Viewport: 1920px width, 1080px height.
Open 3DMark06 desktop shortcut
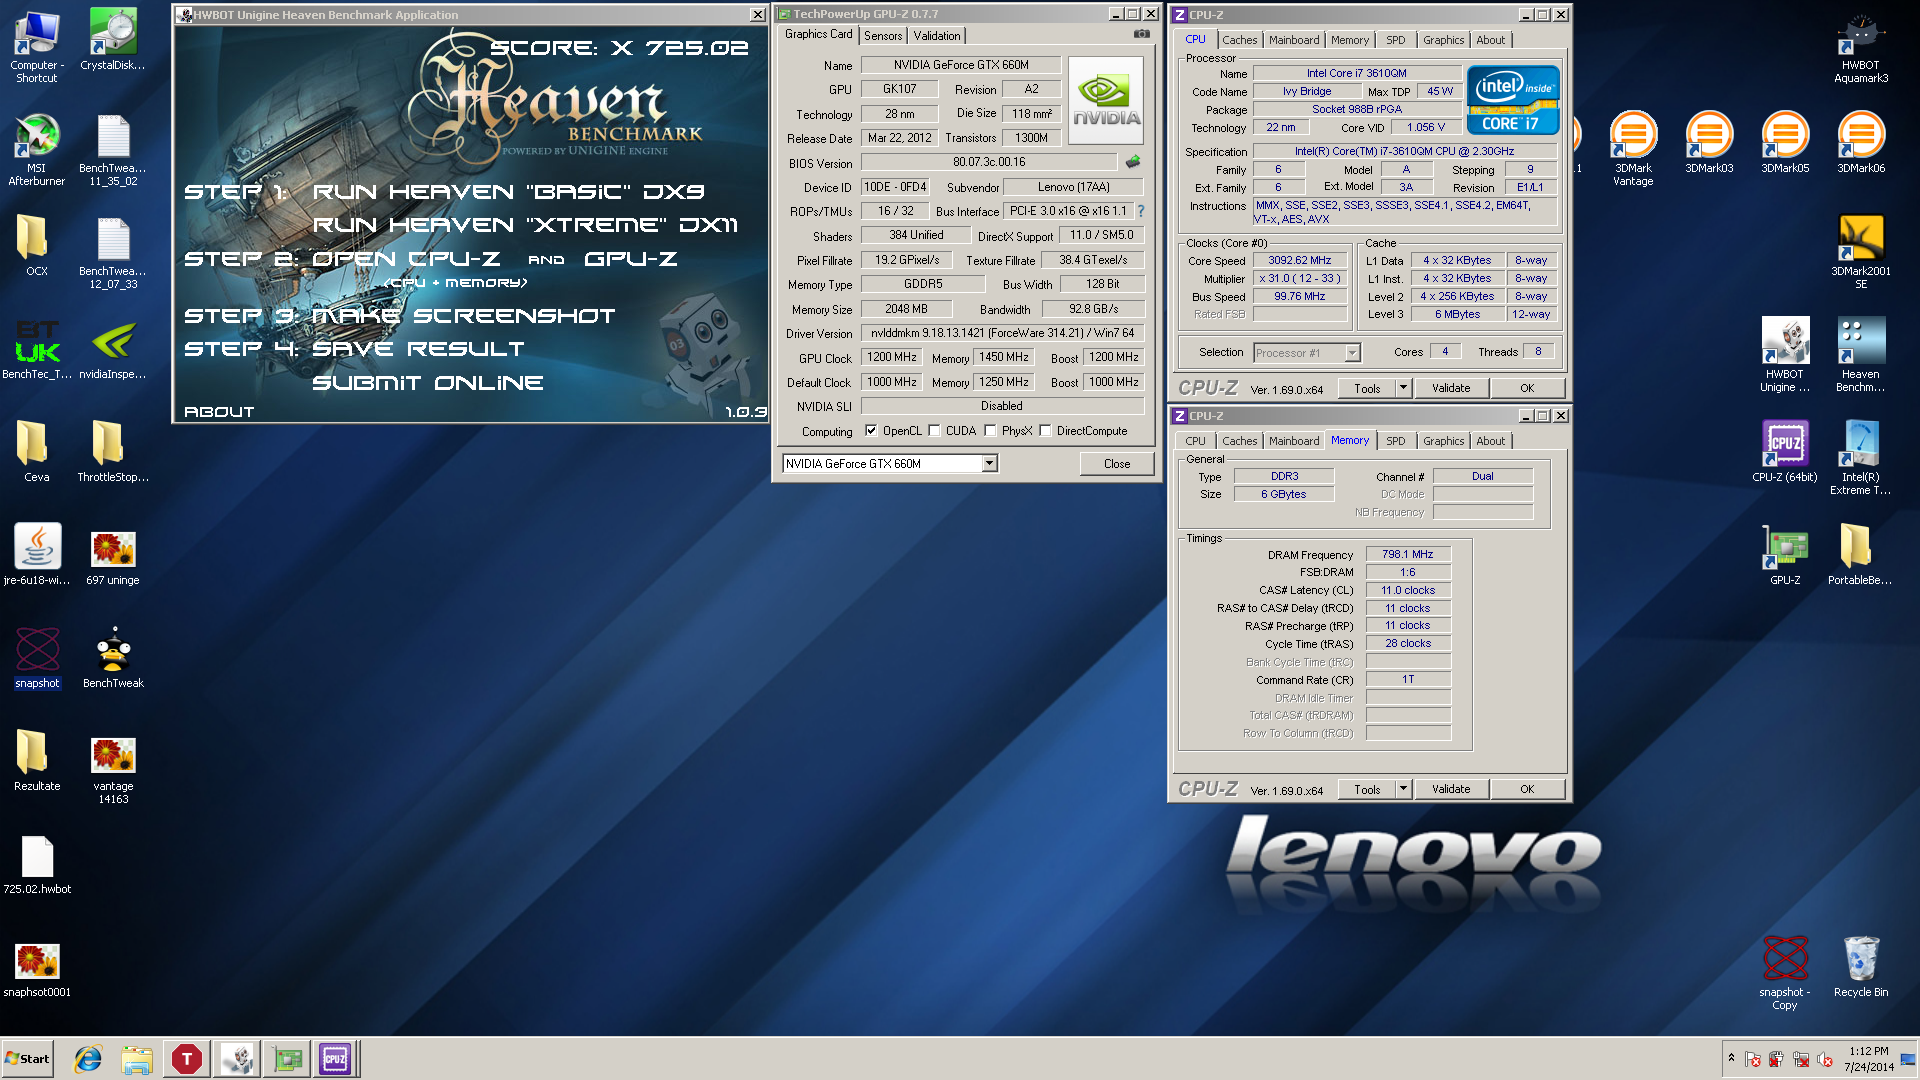coord(1861,143)
